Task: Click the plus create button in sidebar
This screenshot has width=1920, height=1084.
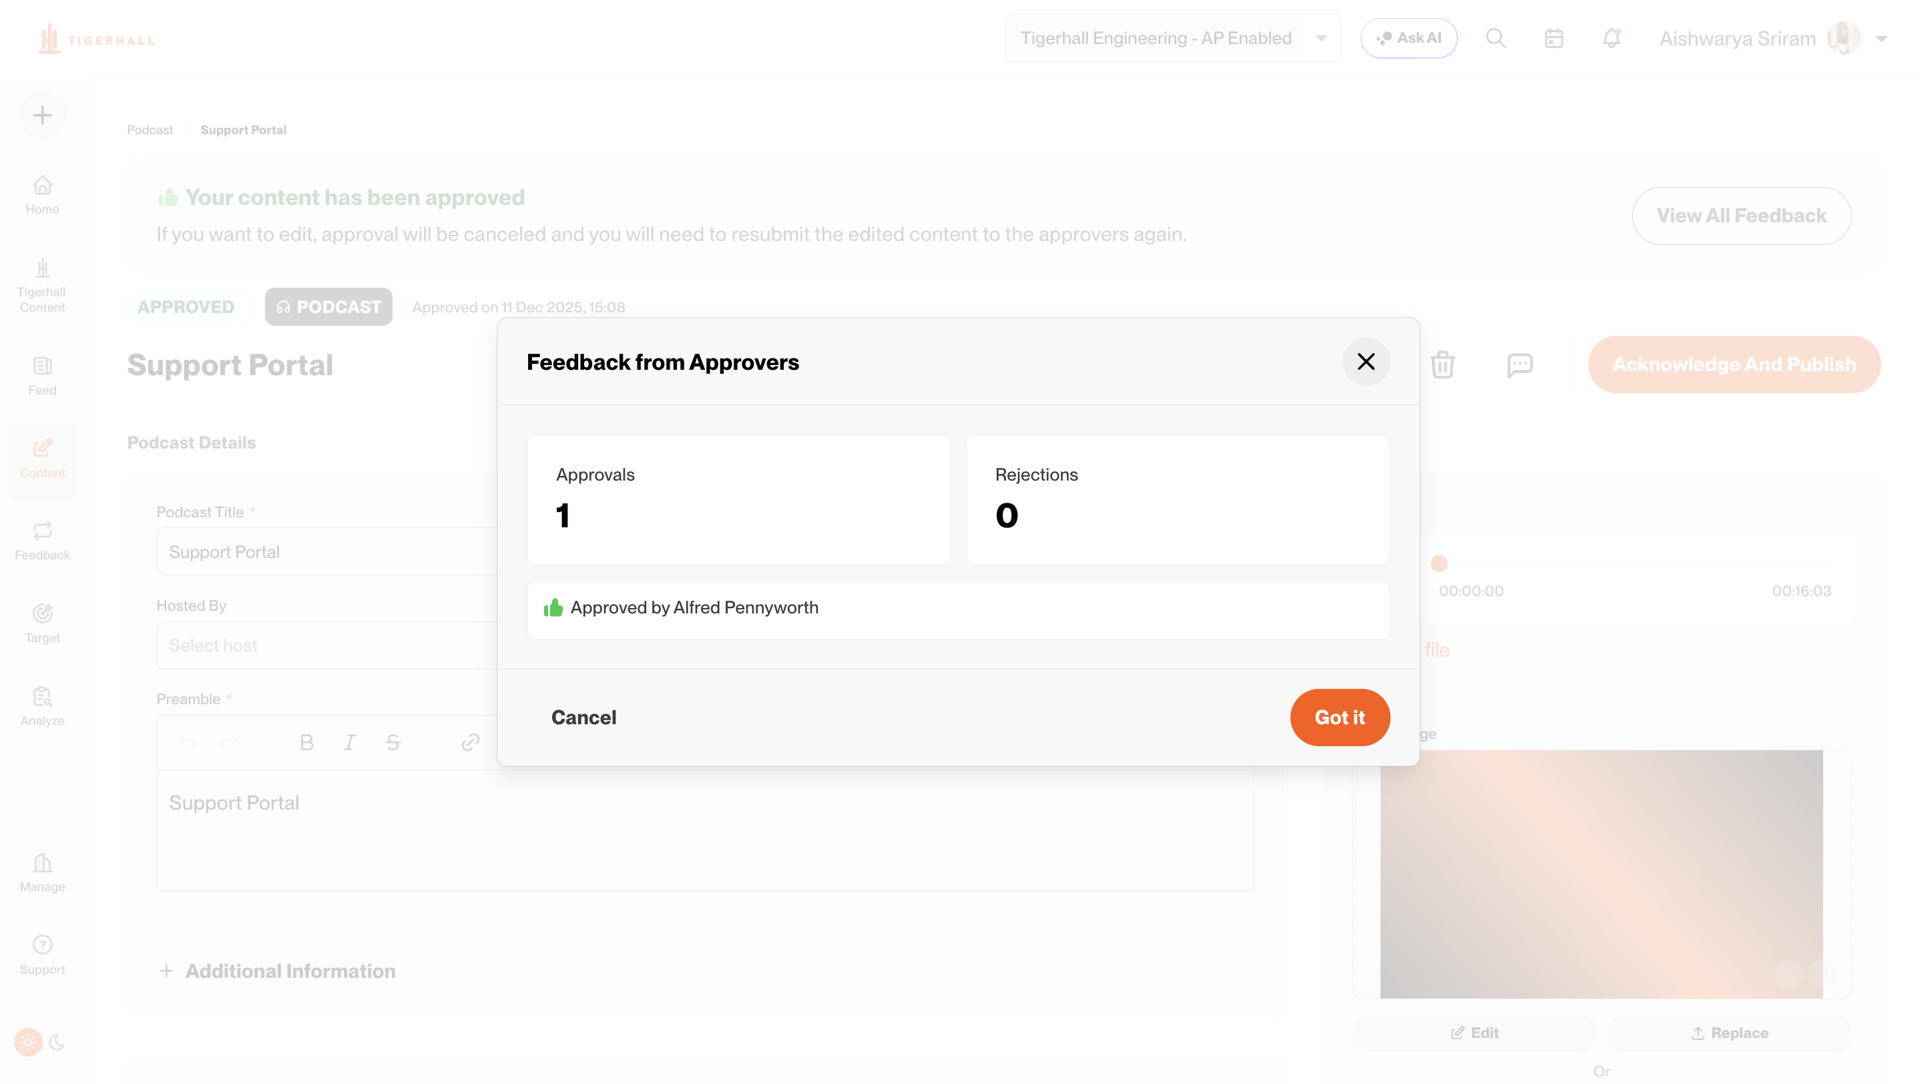Action: click(42, 115)
